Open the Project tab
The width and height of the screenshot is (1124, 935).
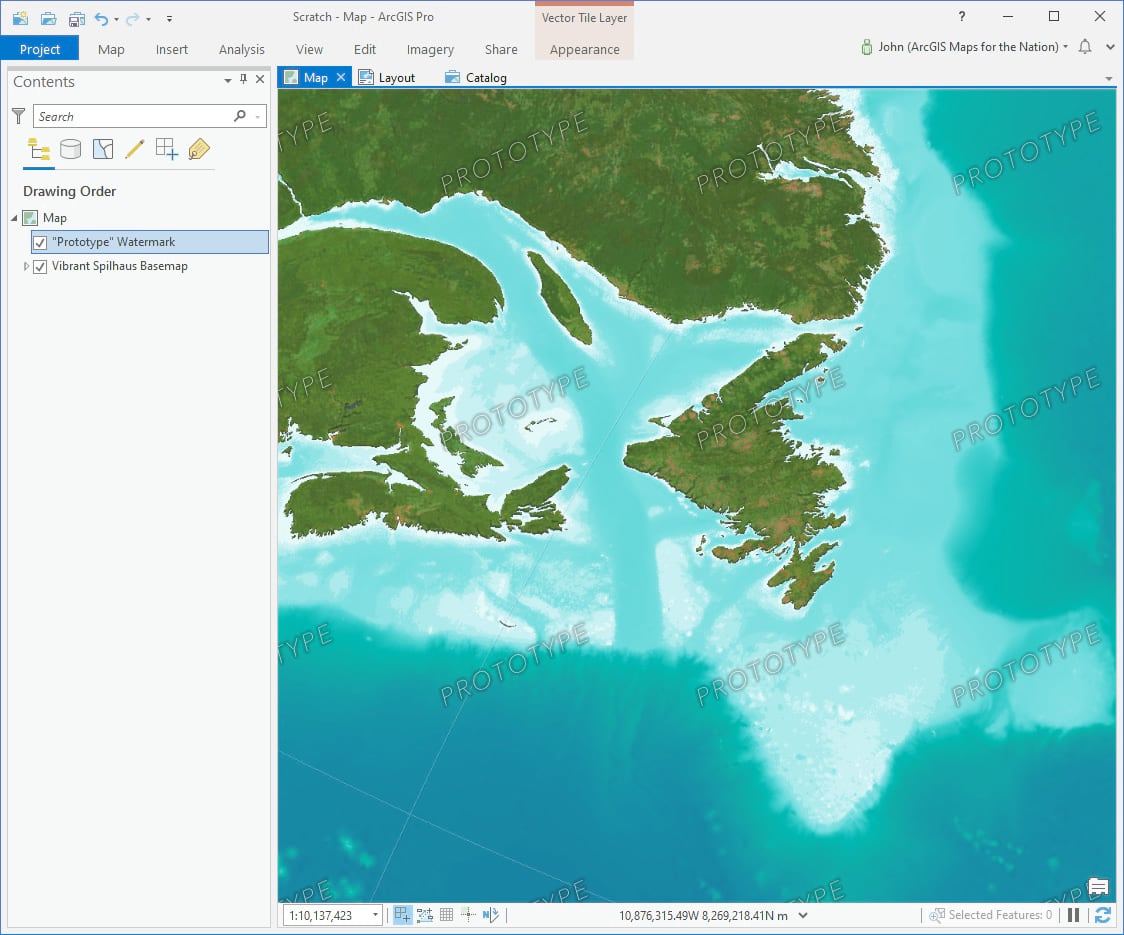39,49
